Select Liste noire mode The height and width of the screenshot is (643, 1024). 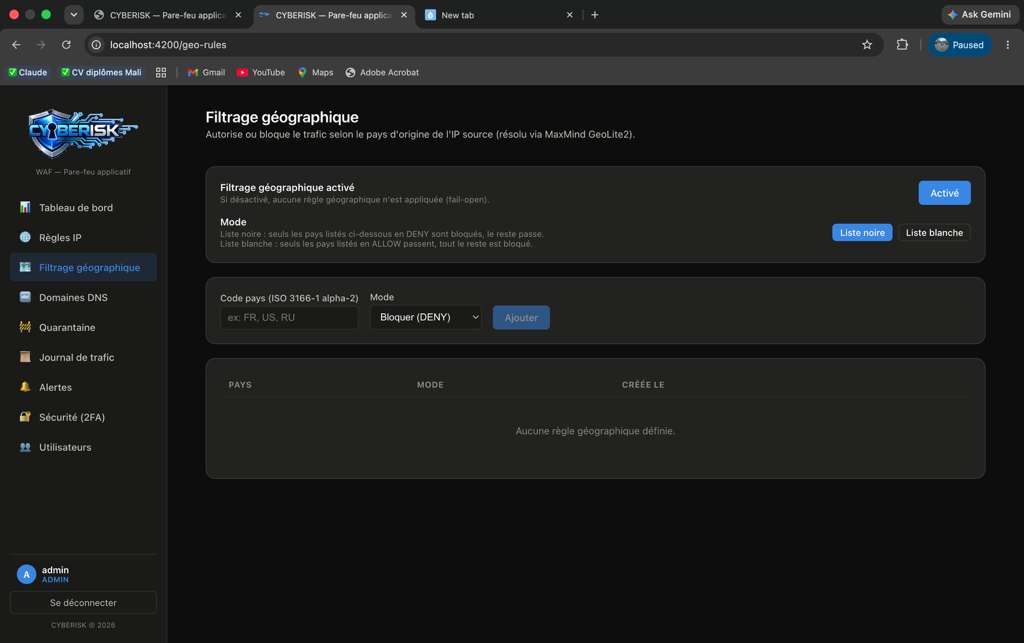coord(862,232)
